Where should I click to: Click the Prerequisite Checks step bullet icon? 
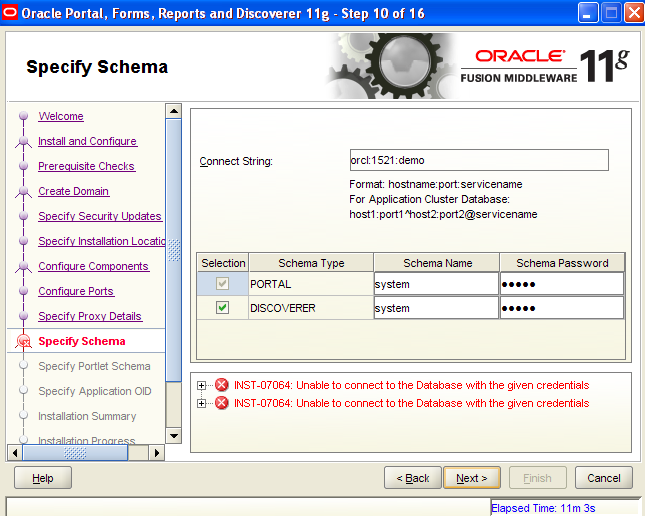(23, 166)
